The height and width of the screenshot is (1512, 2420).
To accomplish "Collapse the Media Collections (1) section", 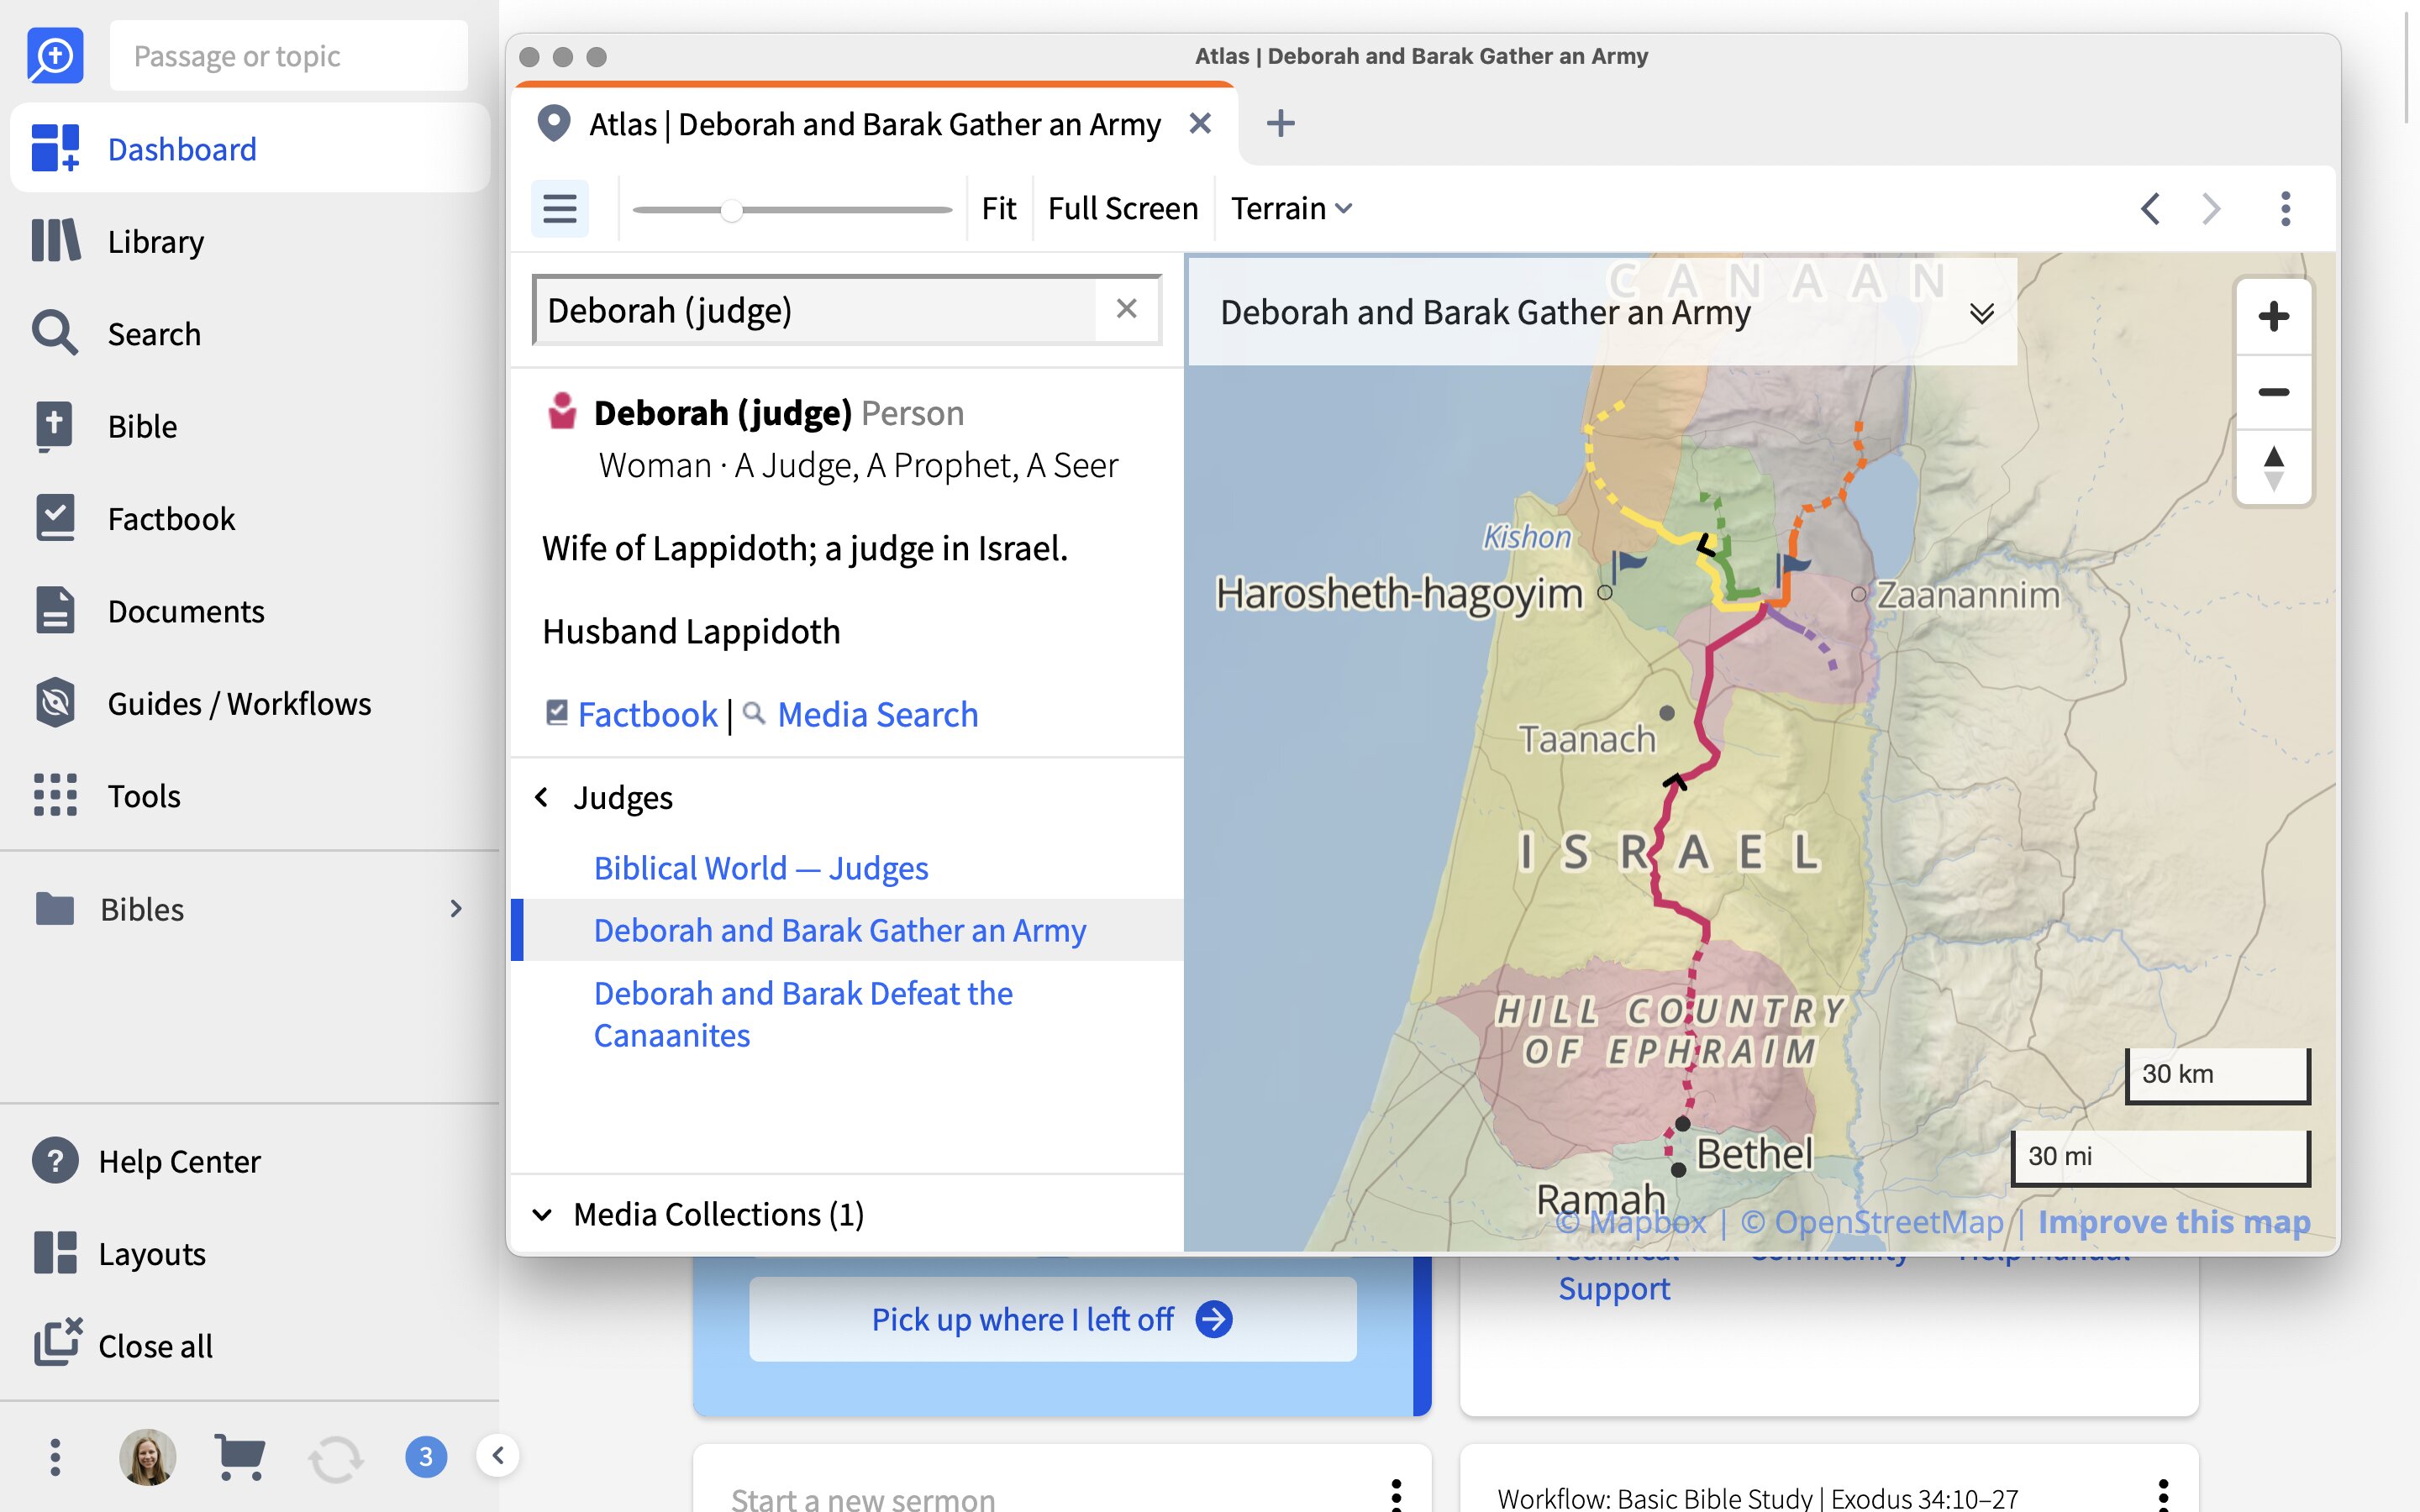I will point(542,1214).
